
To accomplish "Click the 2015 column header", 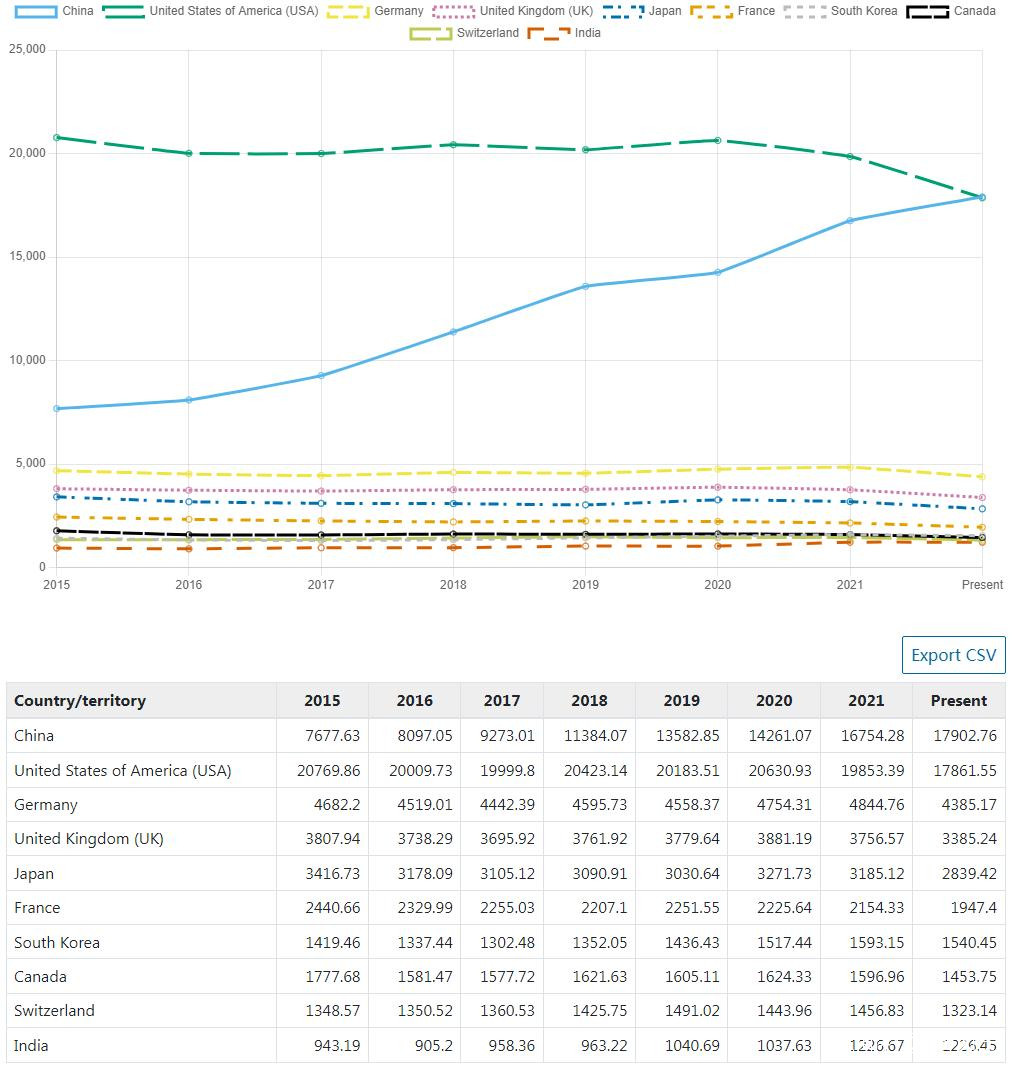I will (322, 701).
